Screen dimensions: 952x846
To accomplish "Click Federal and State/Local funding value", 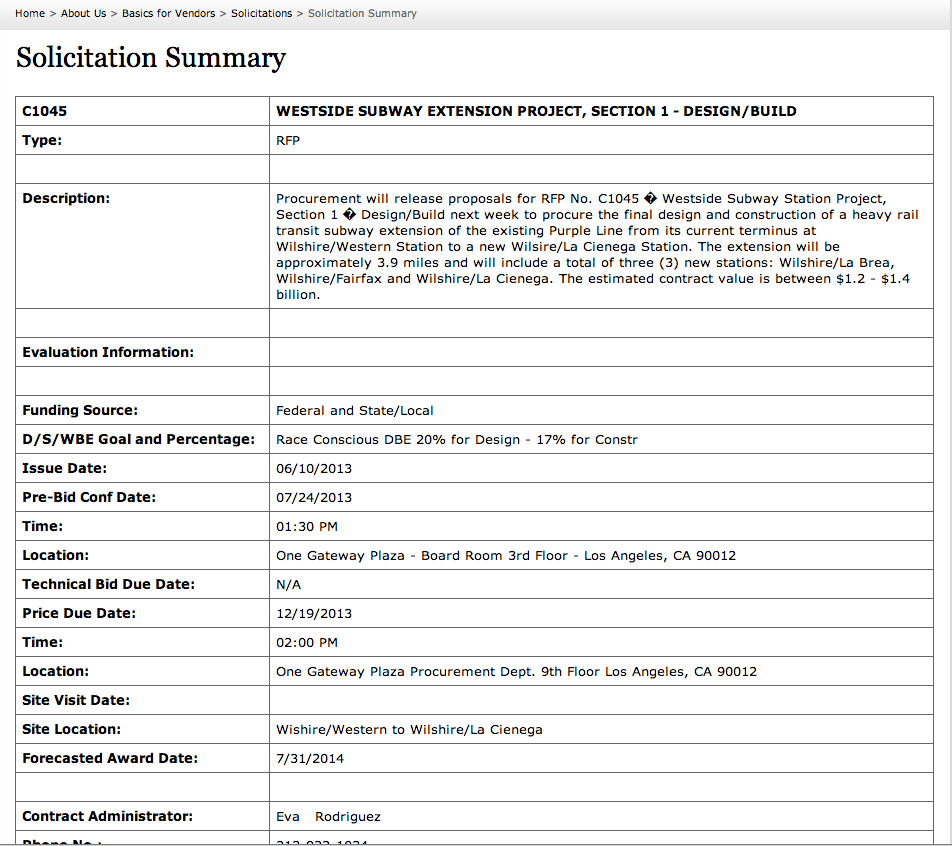I will 355,411.
